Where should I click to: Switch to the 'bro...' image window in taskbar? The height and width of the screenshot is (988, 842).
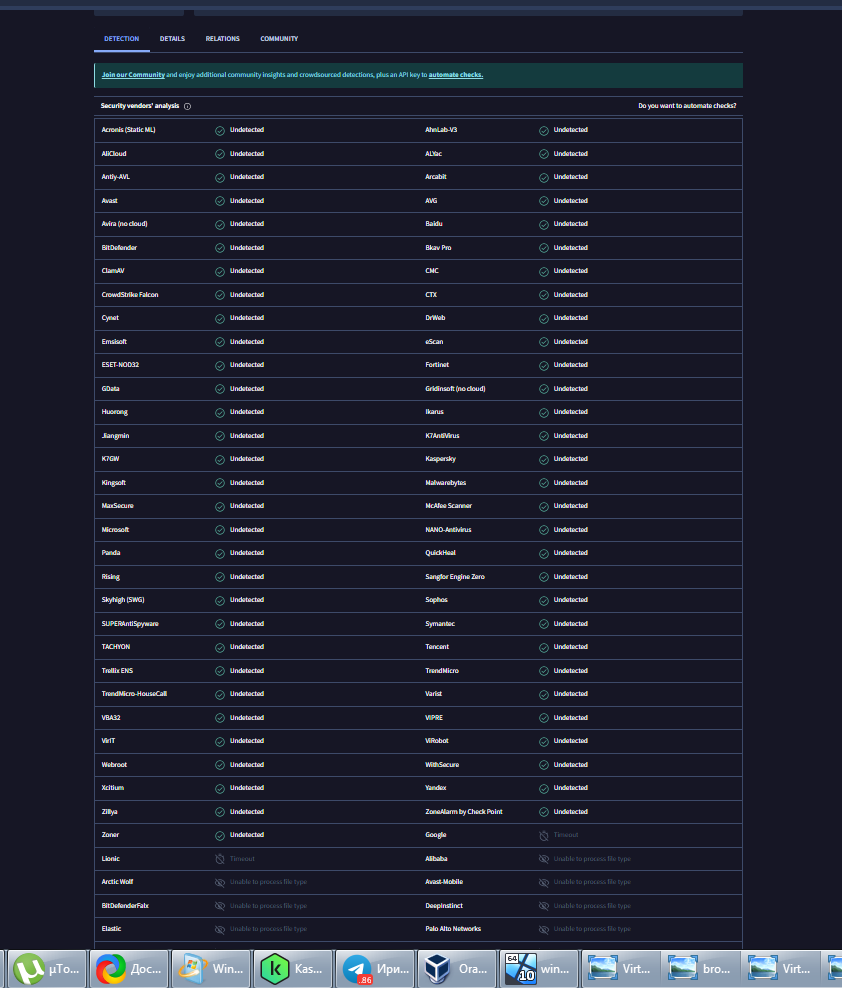point(700,968)
